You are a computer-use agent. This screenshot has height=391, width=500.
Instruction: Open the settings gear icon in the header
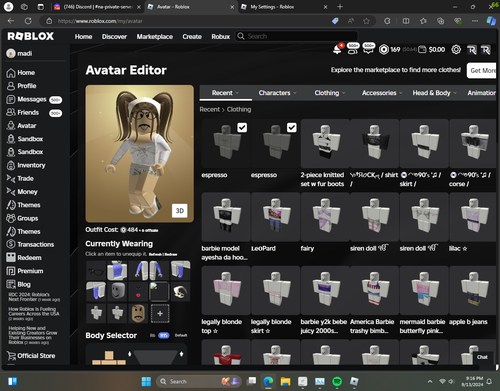[456, 50]
